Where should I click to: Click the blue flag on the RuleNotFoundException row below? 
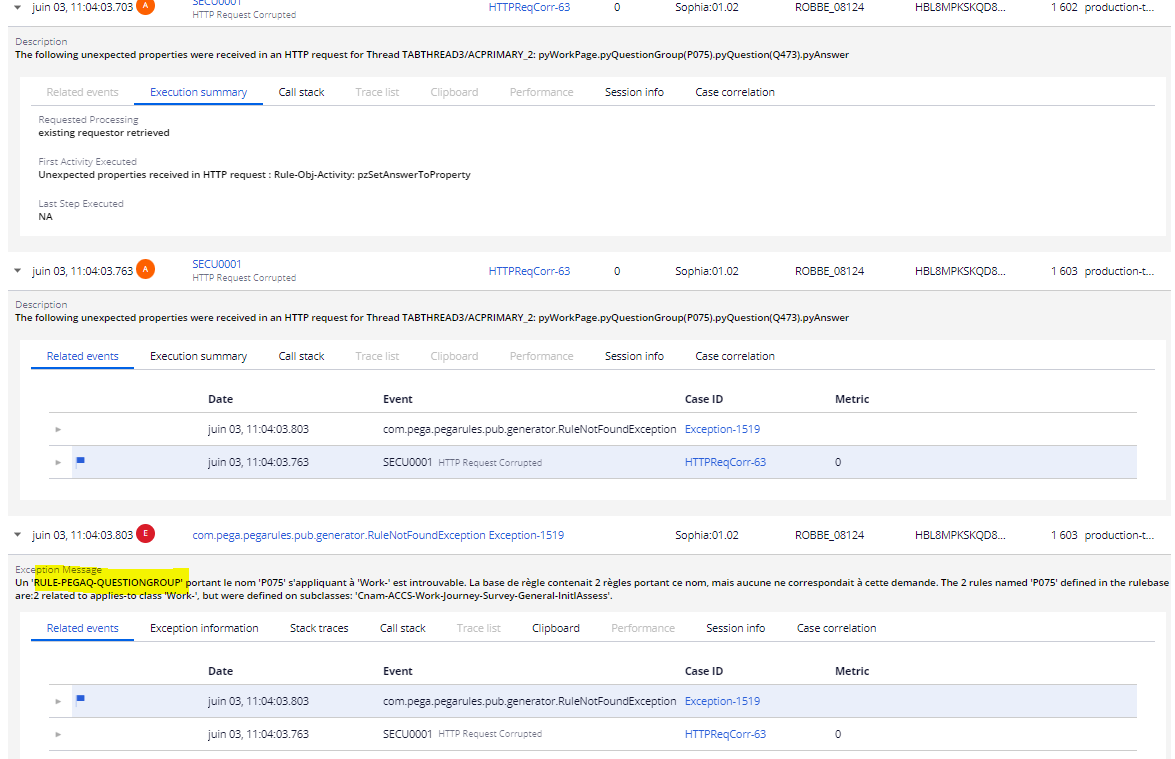81,697
